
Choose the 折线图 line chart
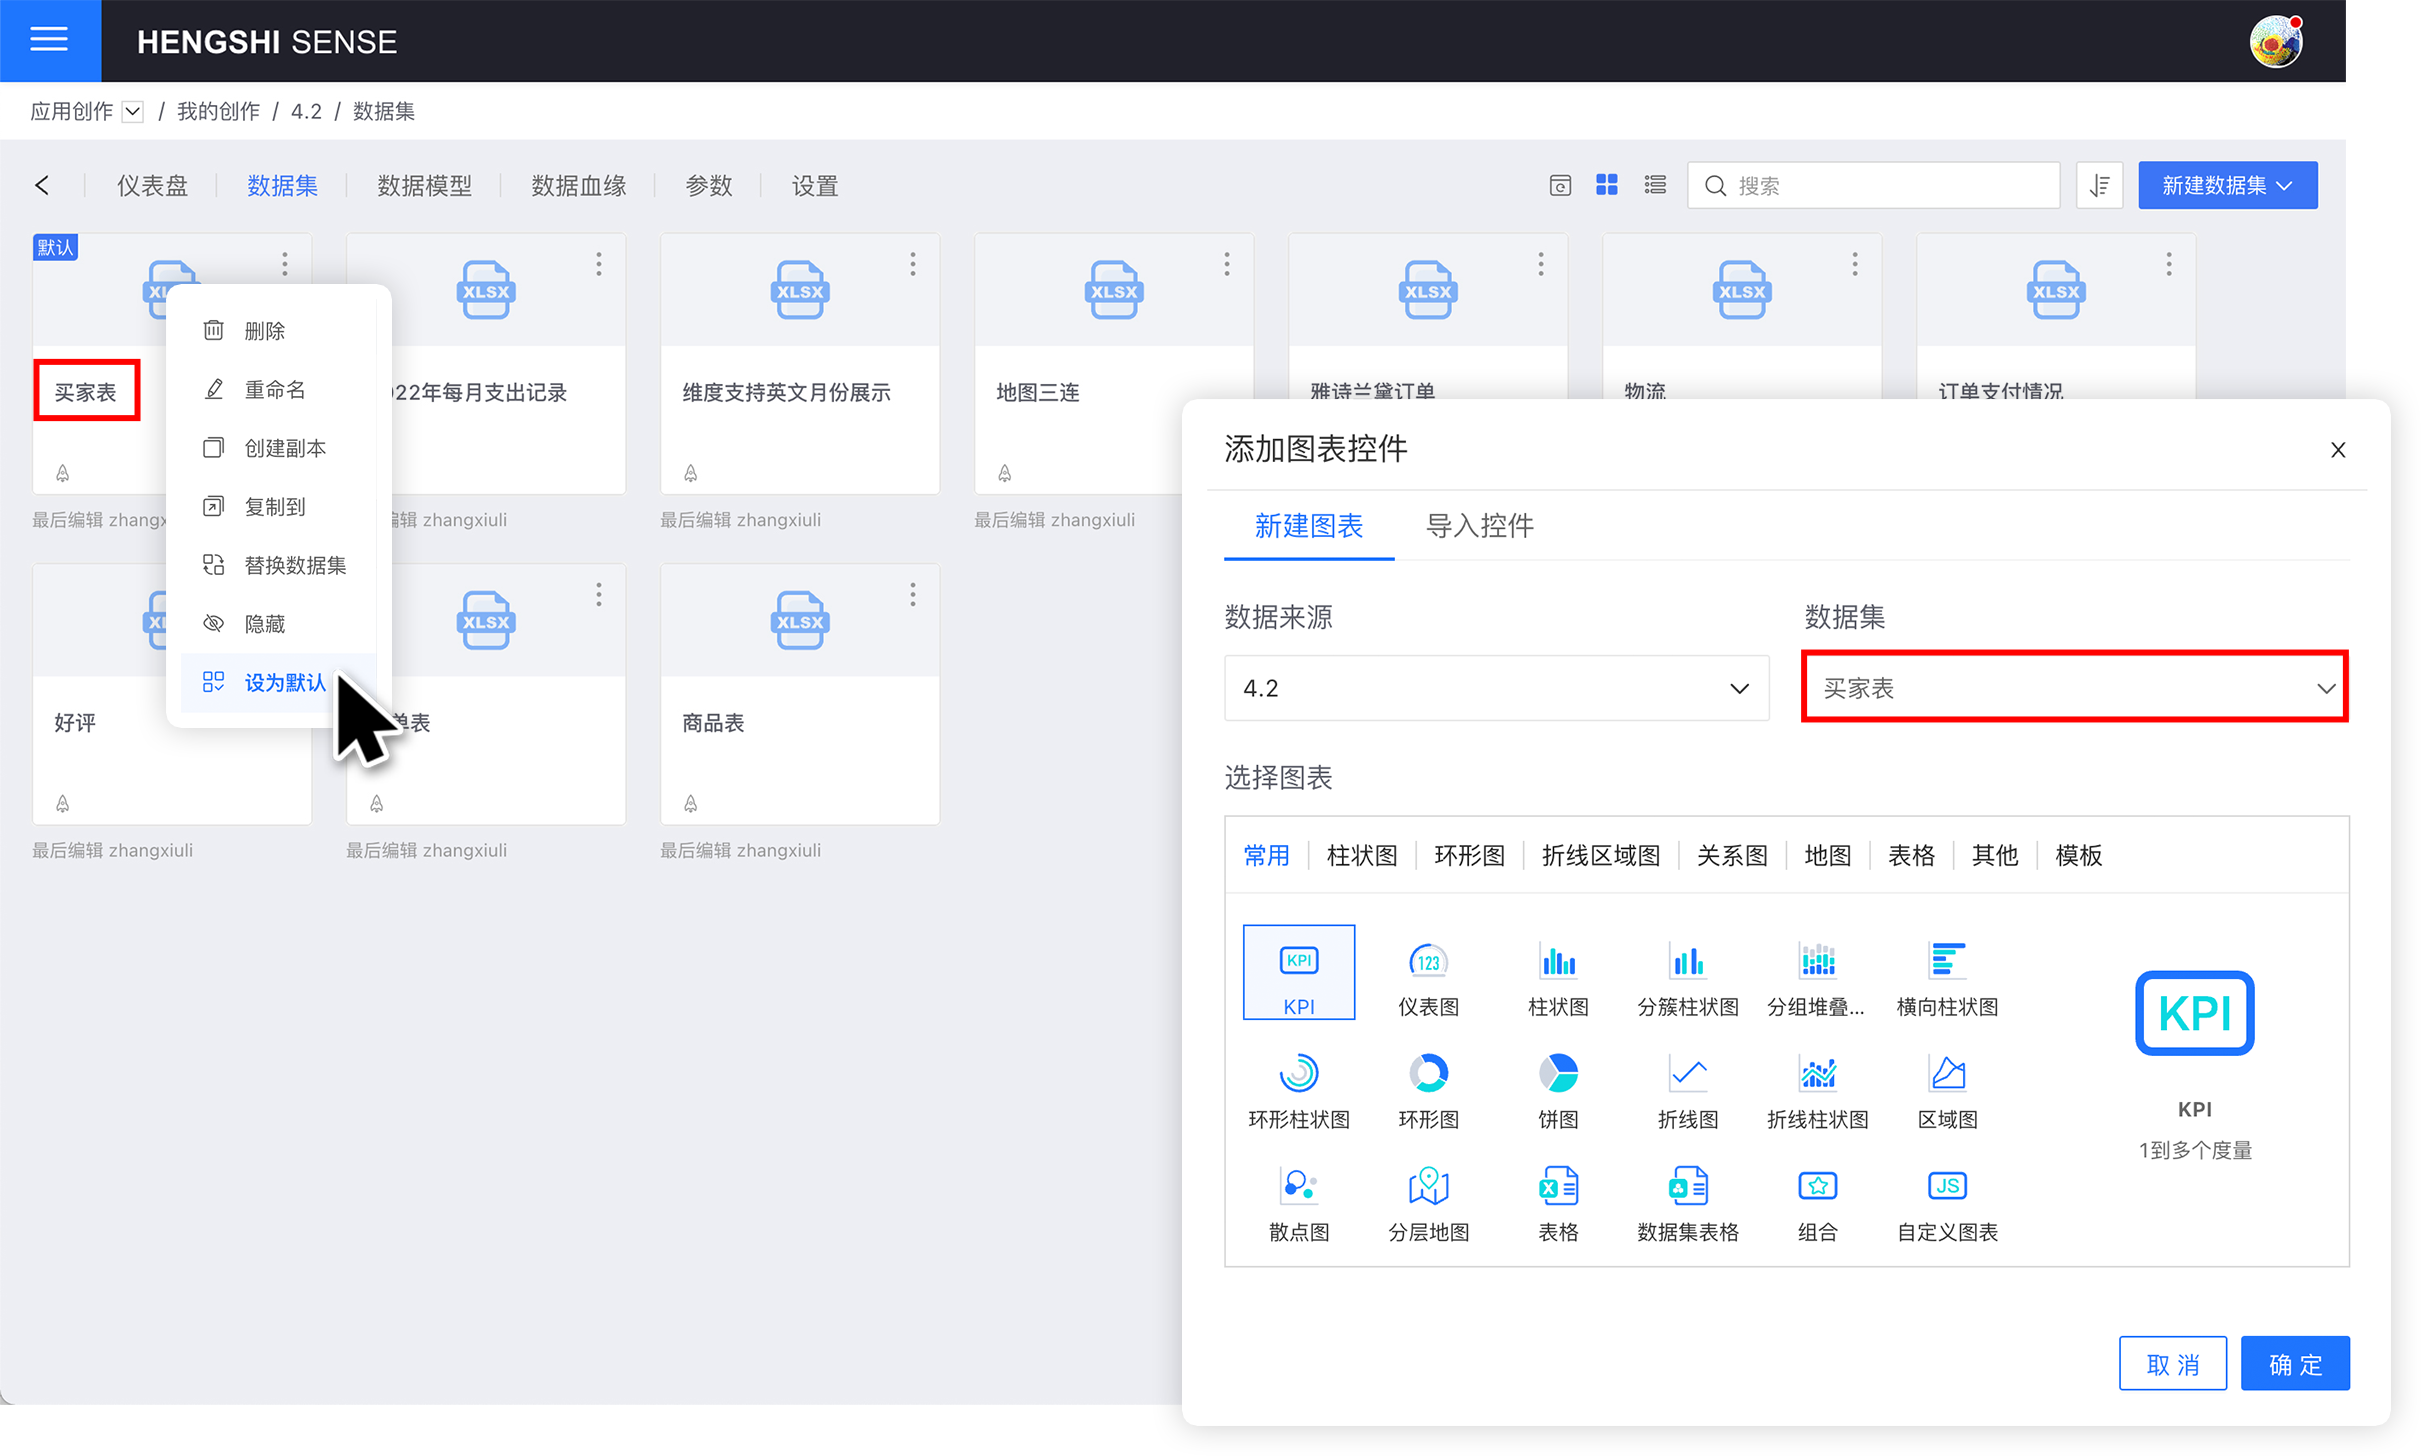(x=1687, y=1091)
